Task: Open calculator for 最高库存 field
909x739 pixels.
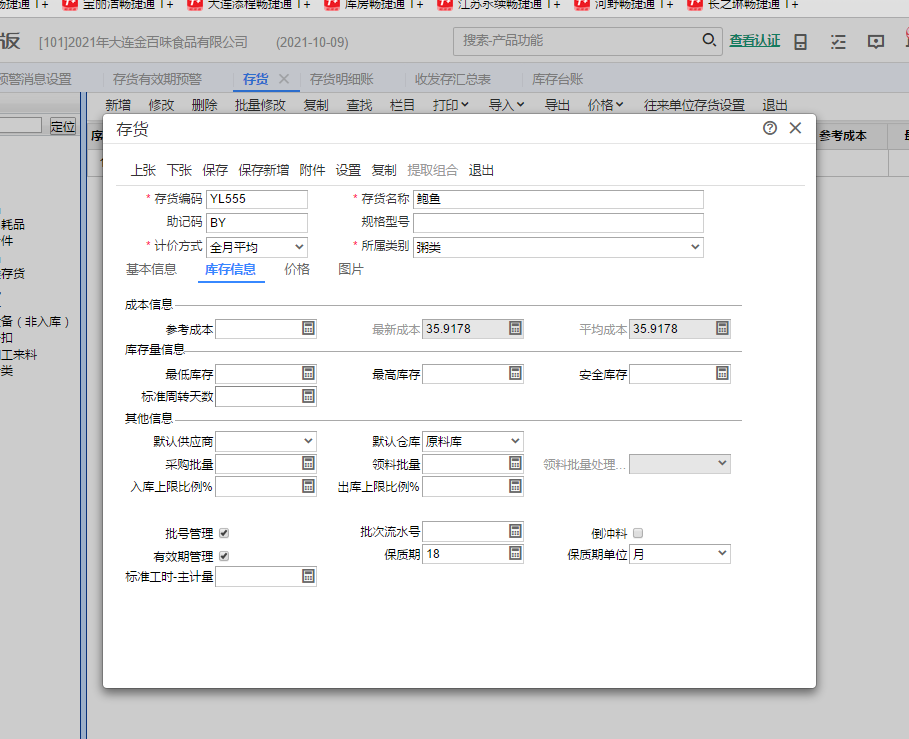Action: pos(515,373)
